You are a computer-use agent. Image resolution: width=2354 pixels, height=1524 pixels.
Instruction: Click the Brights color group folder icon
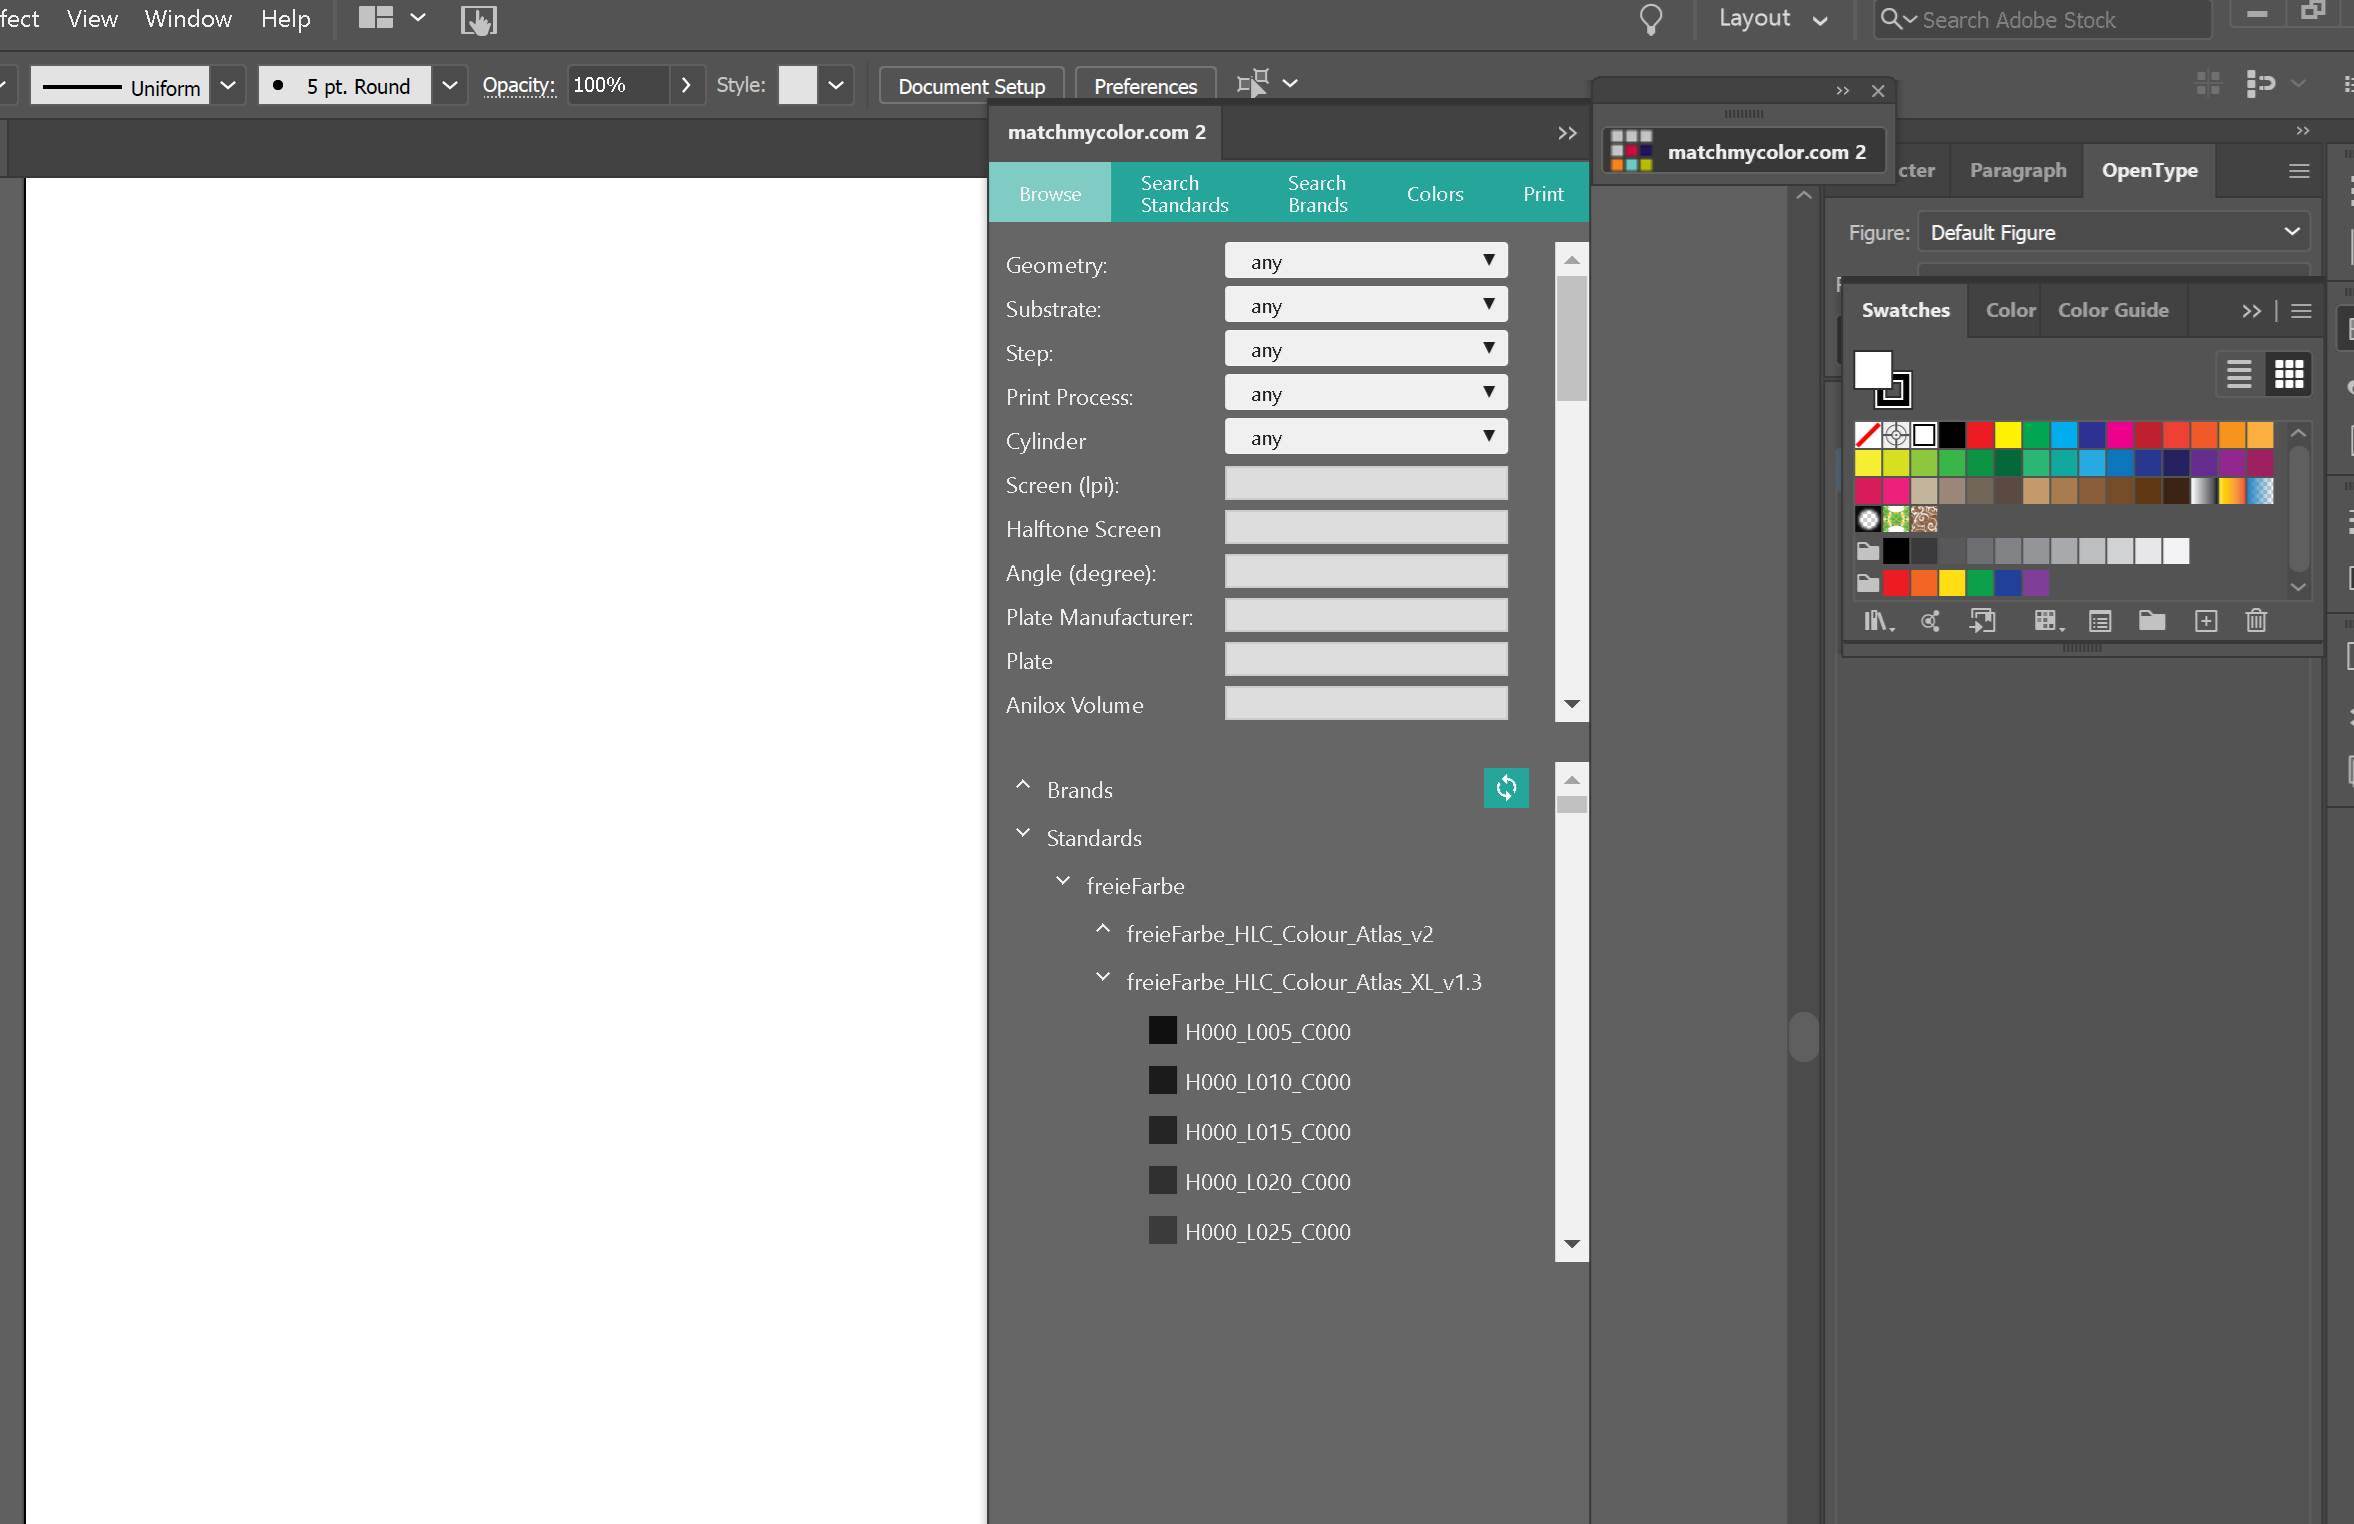coord(1867,583)
